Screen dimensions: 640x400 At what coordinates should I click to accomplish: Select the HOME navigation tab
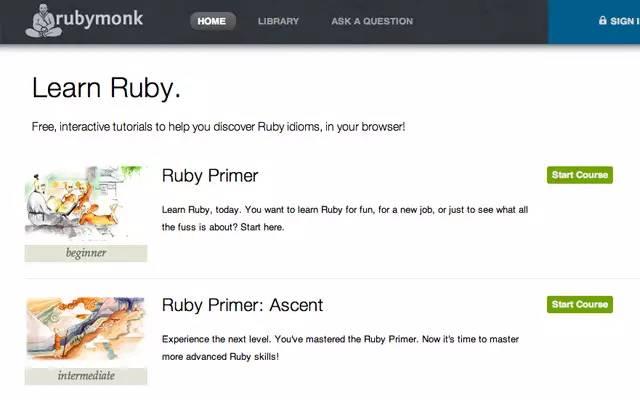pos(212,21)
